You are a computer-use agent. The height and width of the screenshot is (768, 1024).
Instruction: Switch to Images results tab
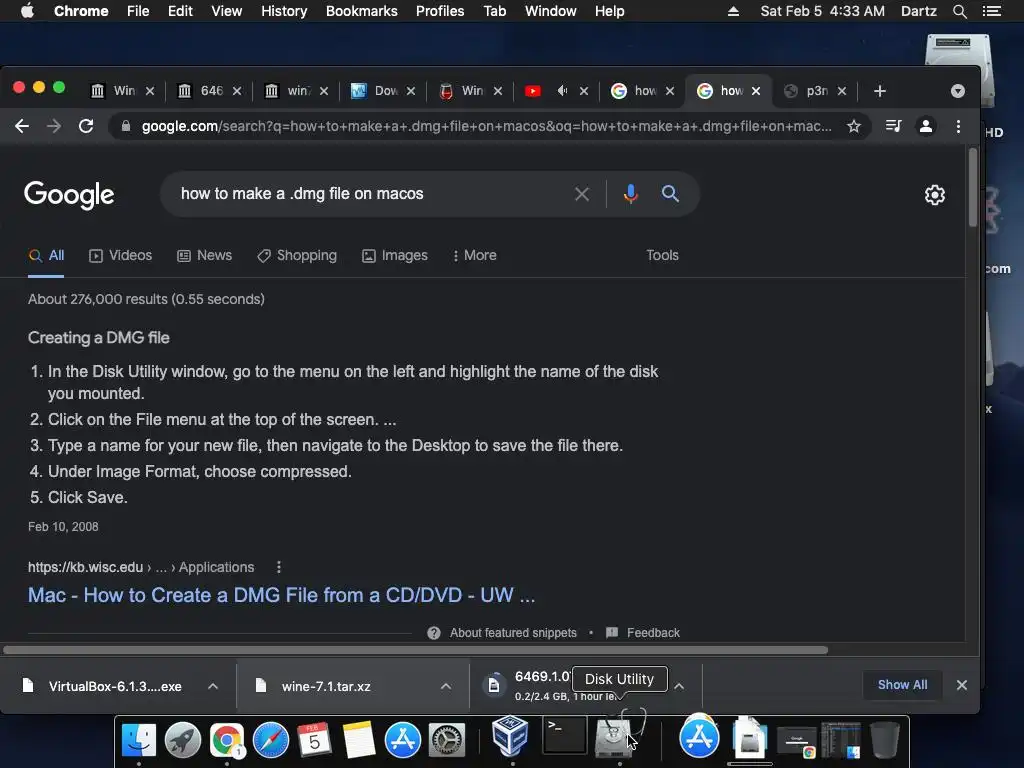coord(395,255)
